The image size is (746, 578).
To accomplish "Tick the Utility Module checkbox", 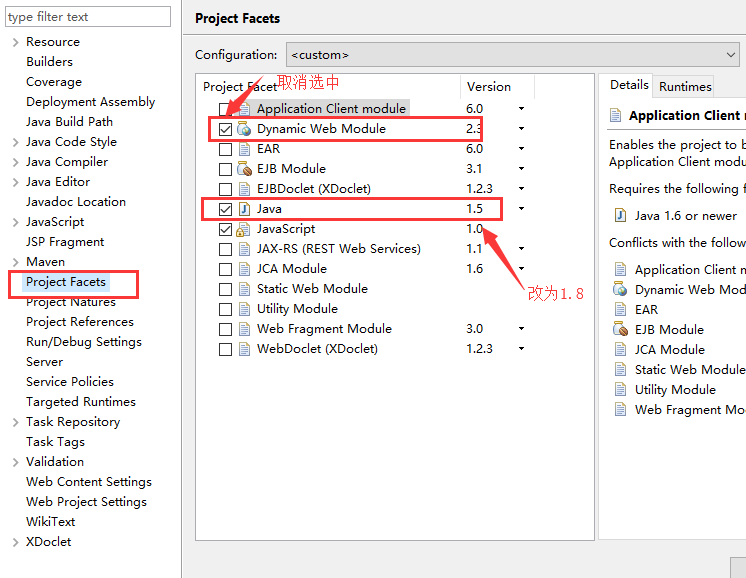I will pyautogui.click(x=225, y=309).
